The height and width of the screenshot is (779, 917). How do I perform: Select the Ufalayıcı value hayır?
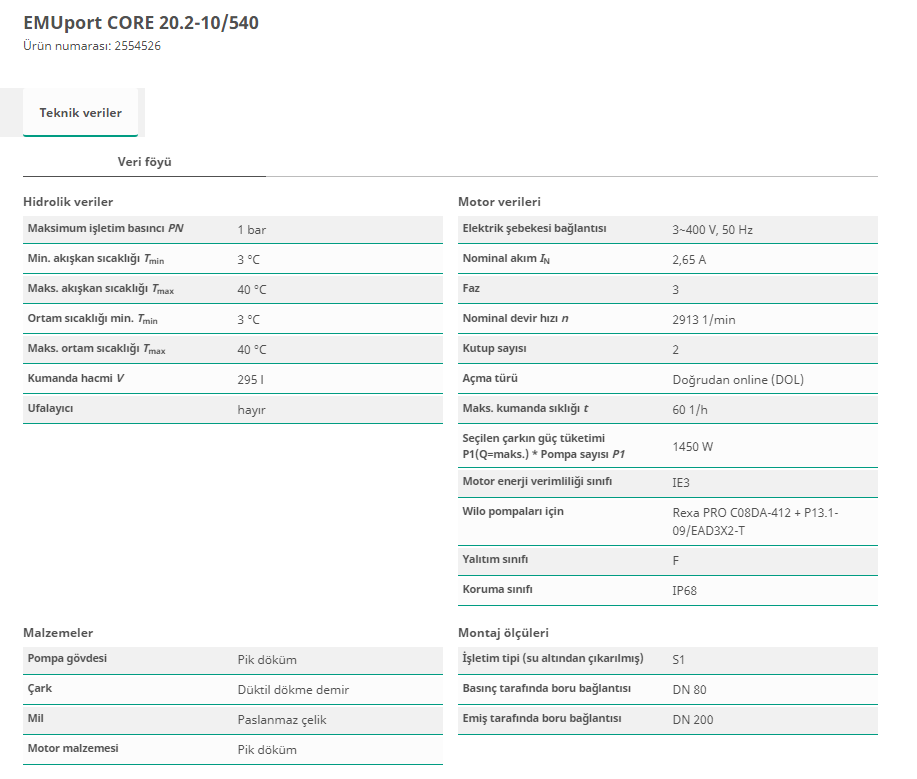point(251,410)
